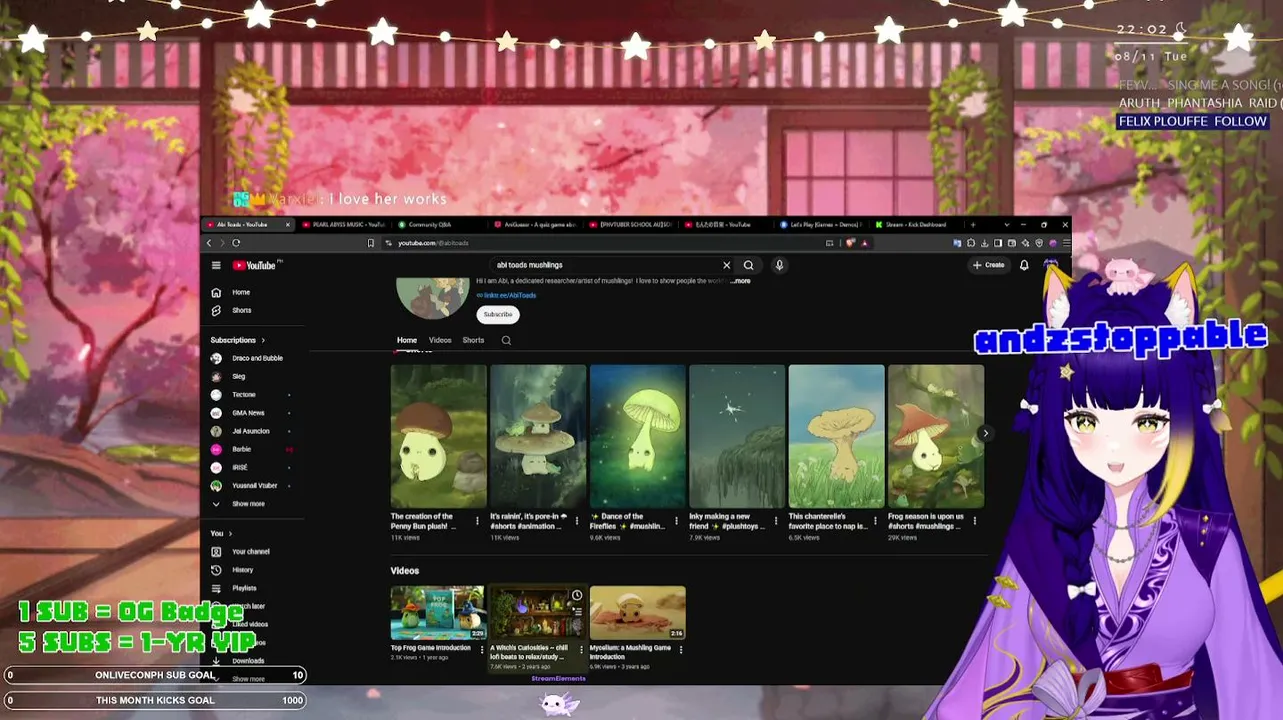1283x720 pixels.
Task: Open options for Mycelium Mushling Game video
Action: click(x=681, y=650)
